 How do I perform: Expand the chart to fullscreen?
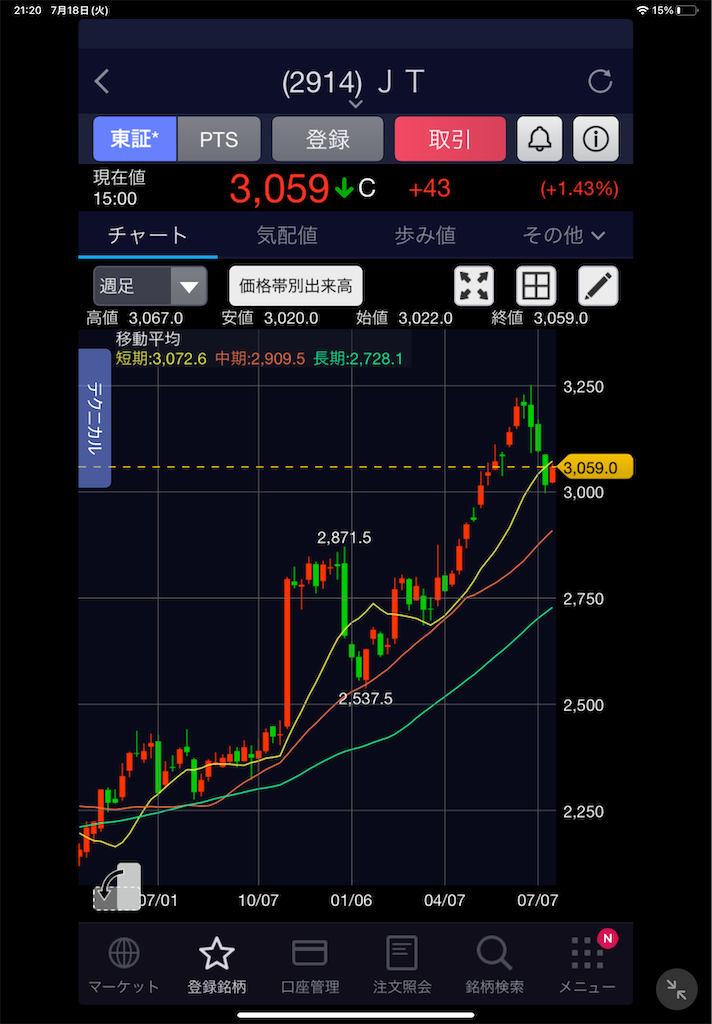tap(474, 286)
